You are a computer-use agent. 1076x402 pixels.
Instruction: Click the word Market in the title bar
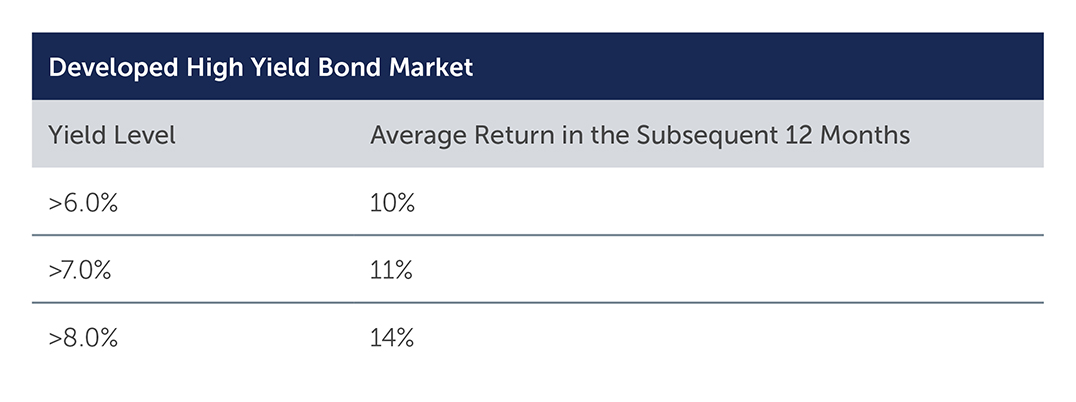point(433,67)
